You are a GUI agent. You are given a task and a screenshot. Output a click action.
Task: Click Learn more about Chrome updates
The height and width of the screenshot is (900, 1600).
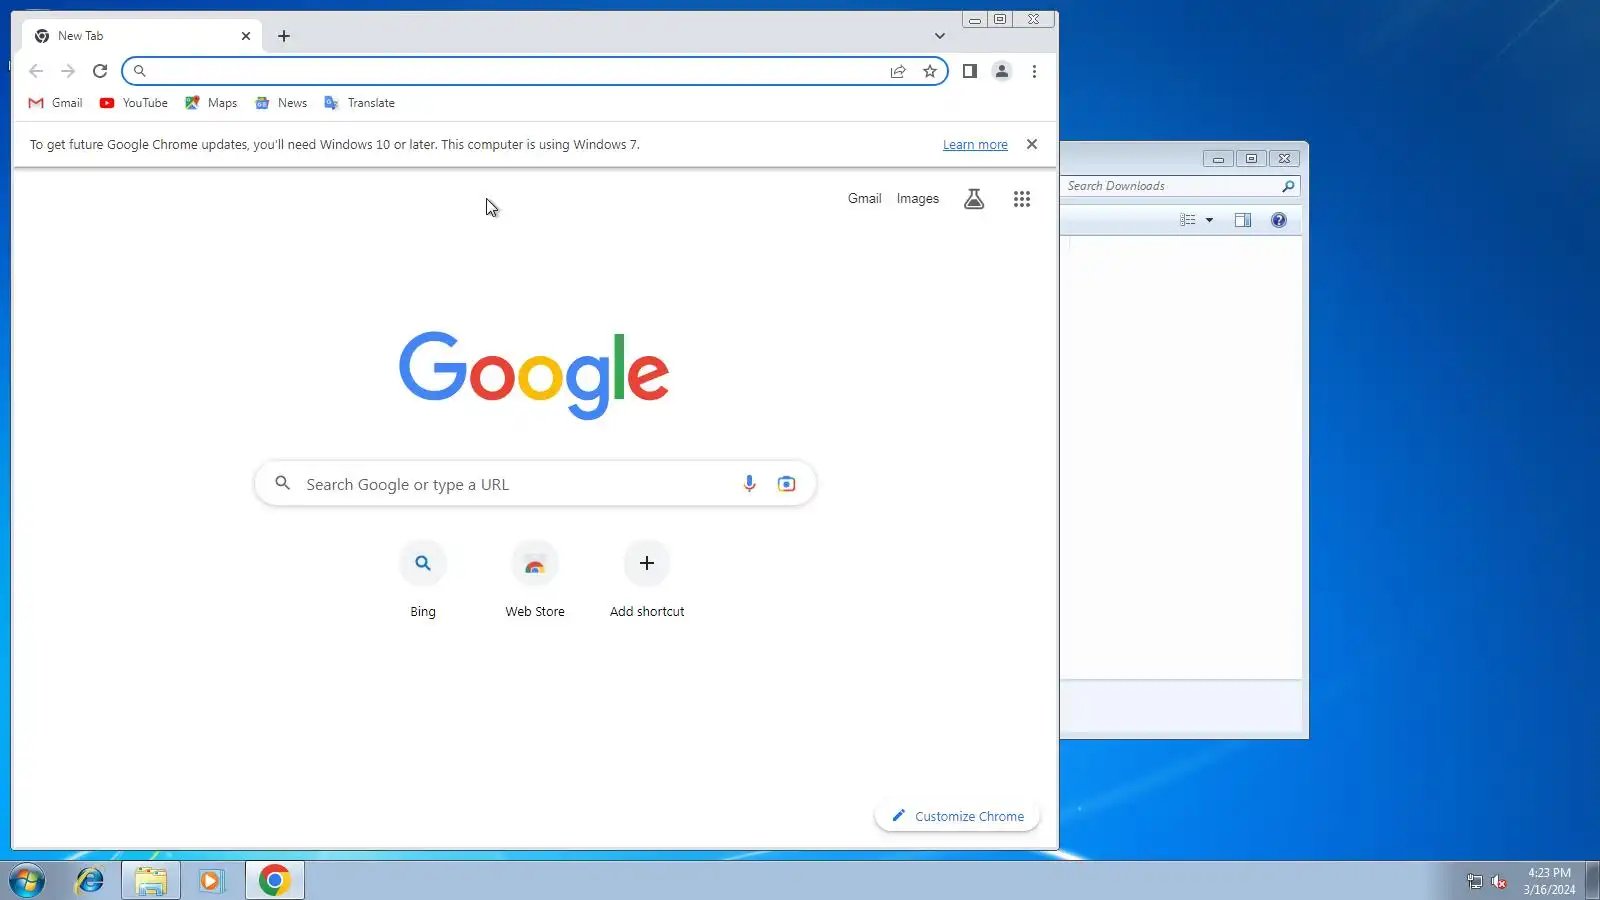pyautogui.click(x=975, y=145)
